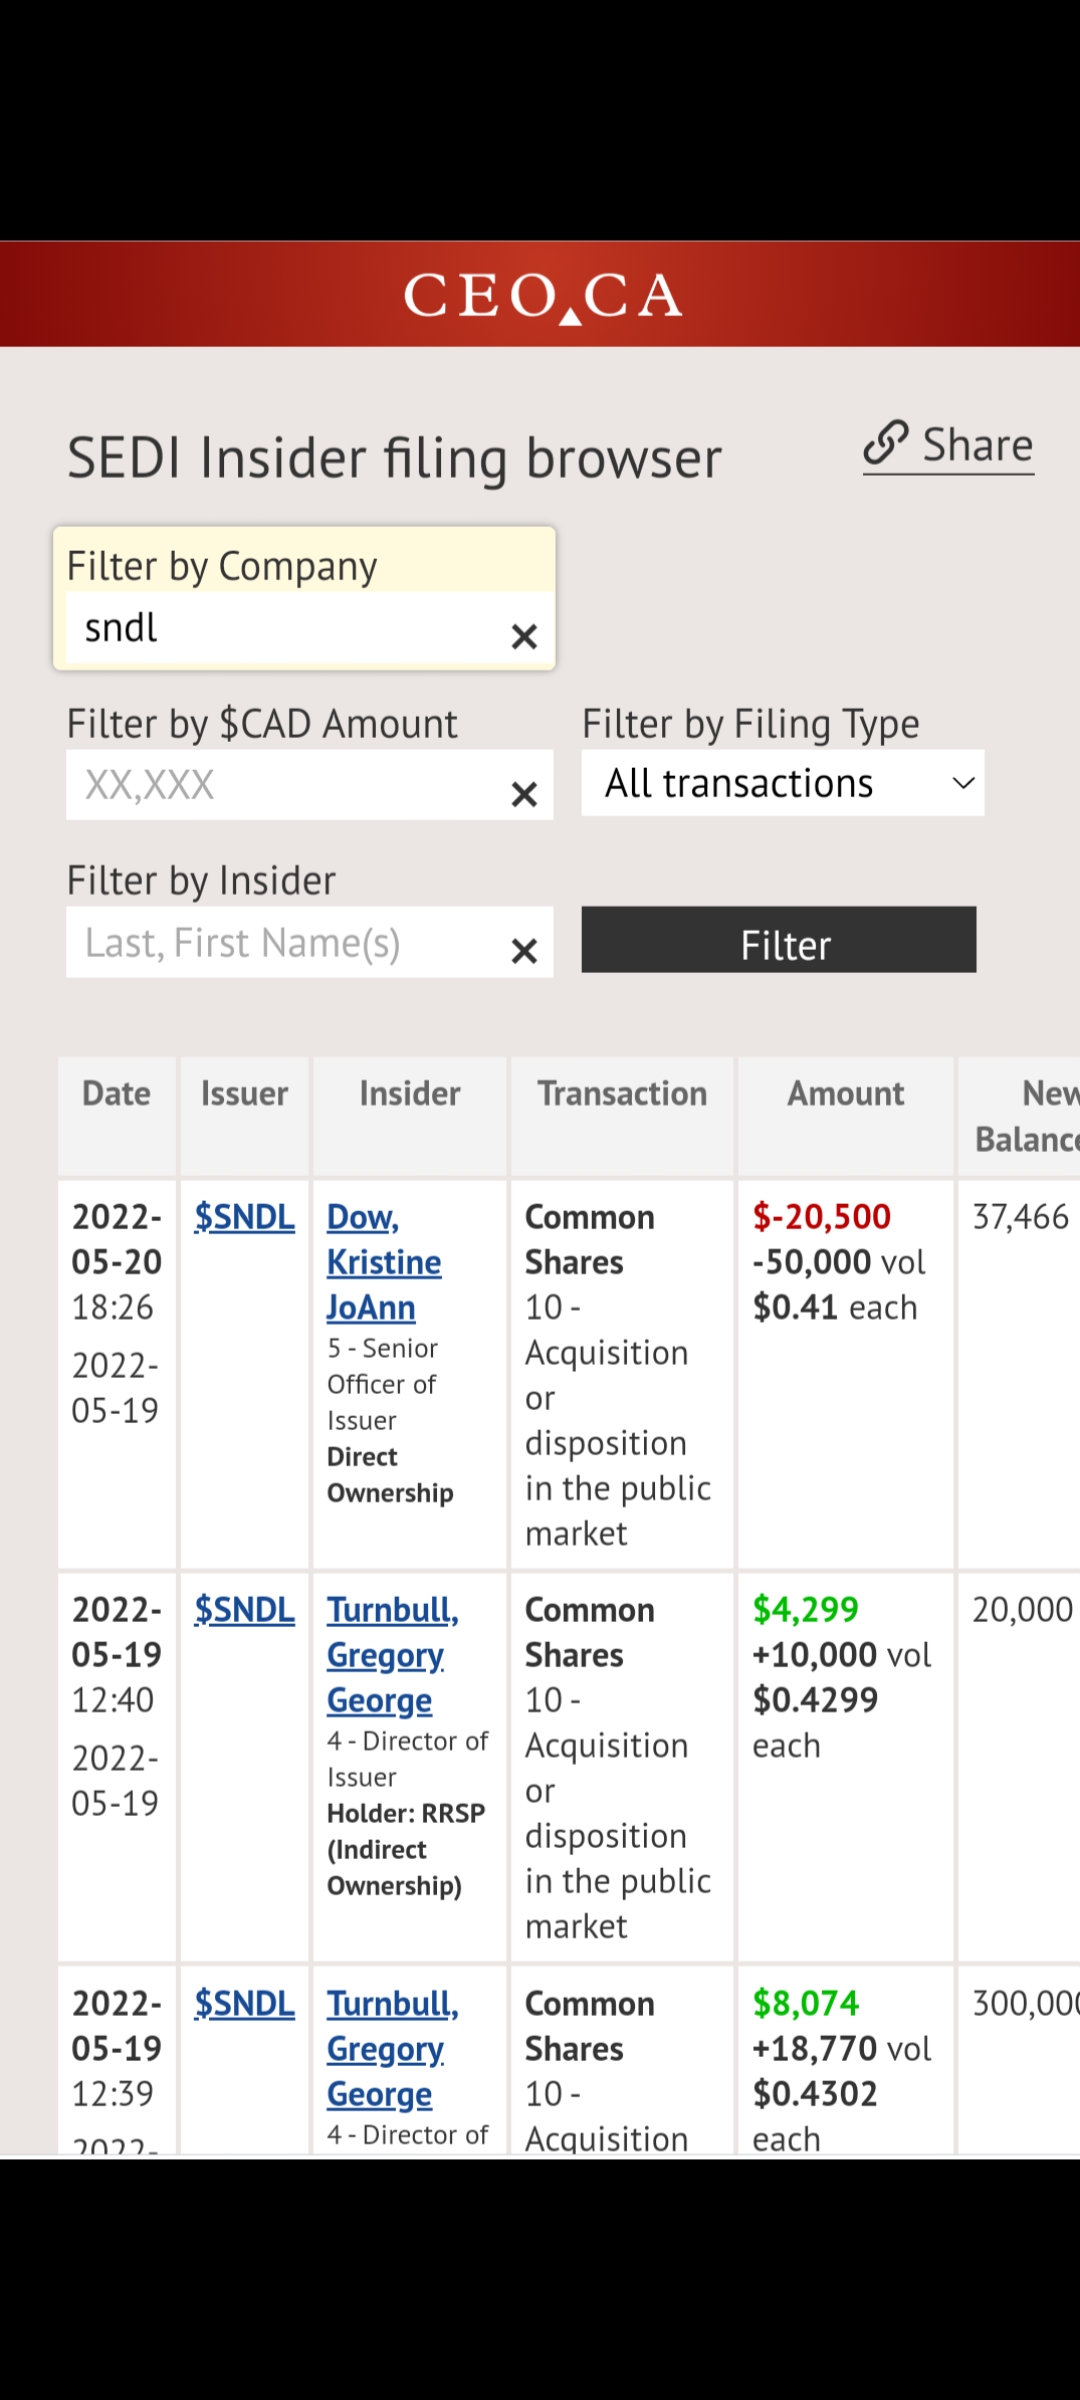The height and width of the screenshot is (2400, 1080).
Task: Open $SNDL link in 12:40 row
Action: [244, 1610]
